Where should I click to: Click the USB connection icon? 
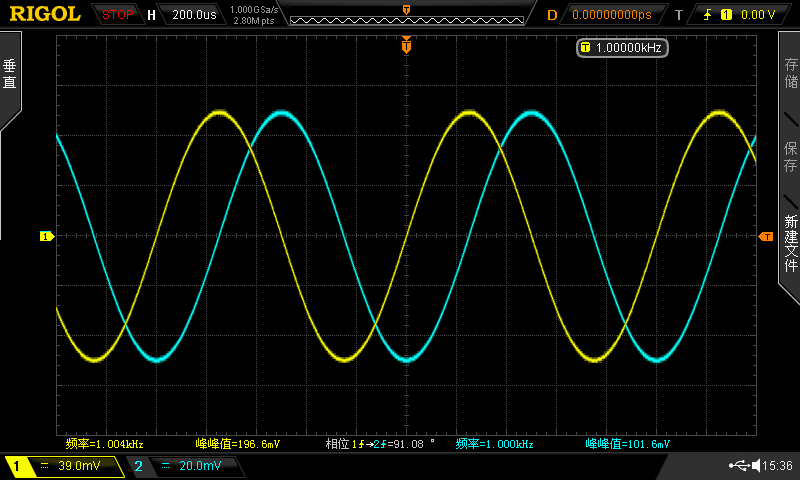739,465
